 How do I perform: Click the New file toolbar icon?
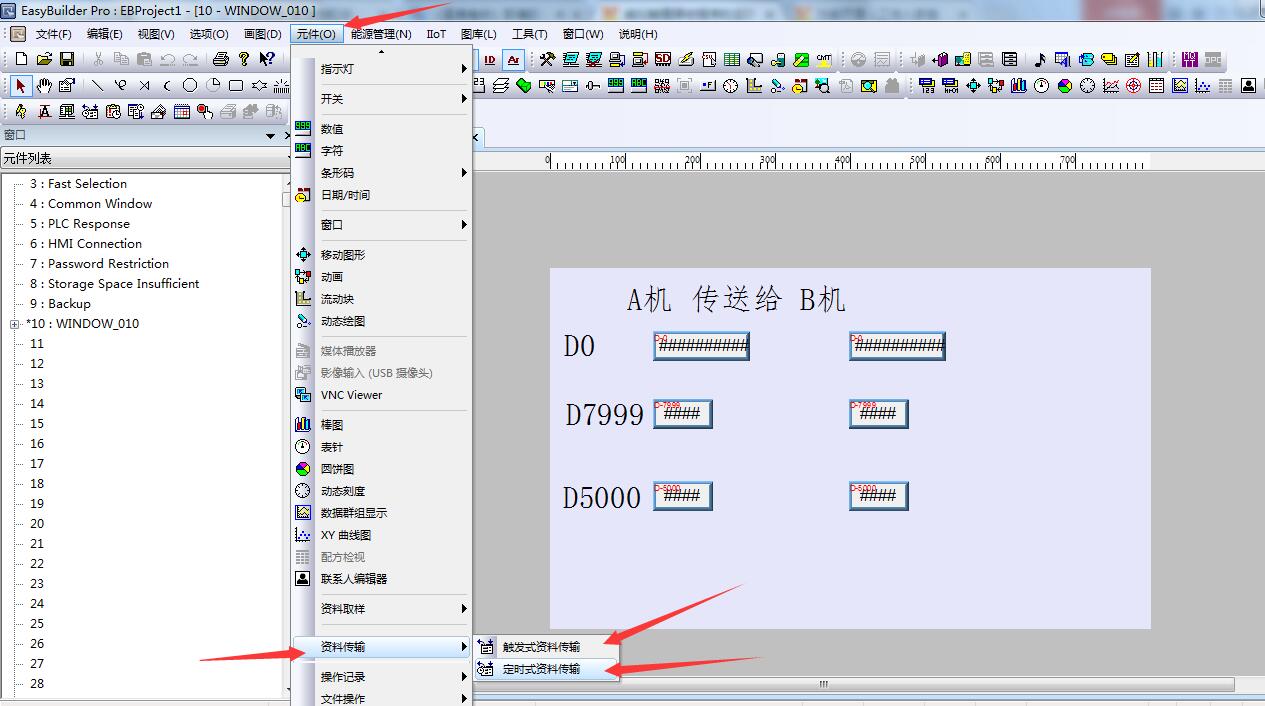click(21, 60)
